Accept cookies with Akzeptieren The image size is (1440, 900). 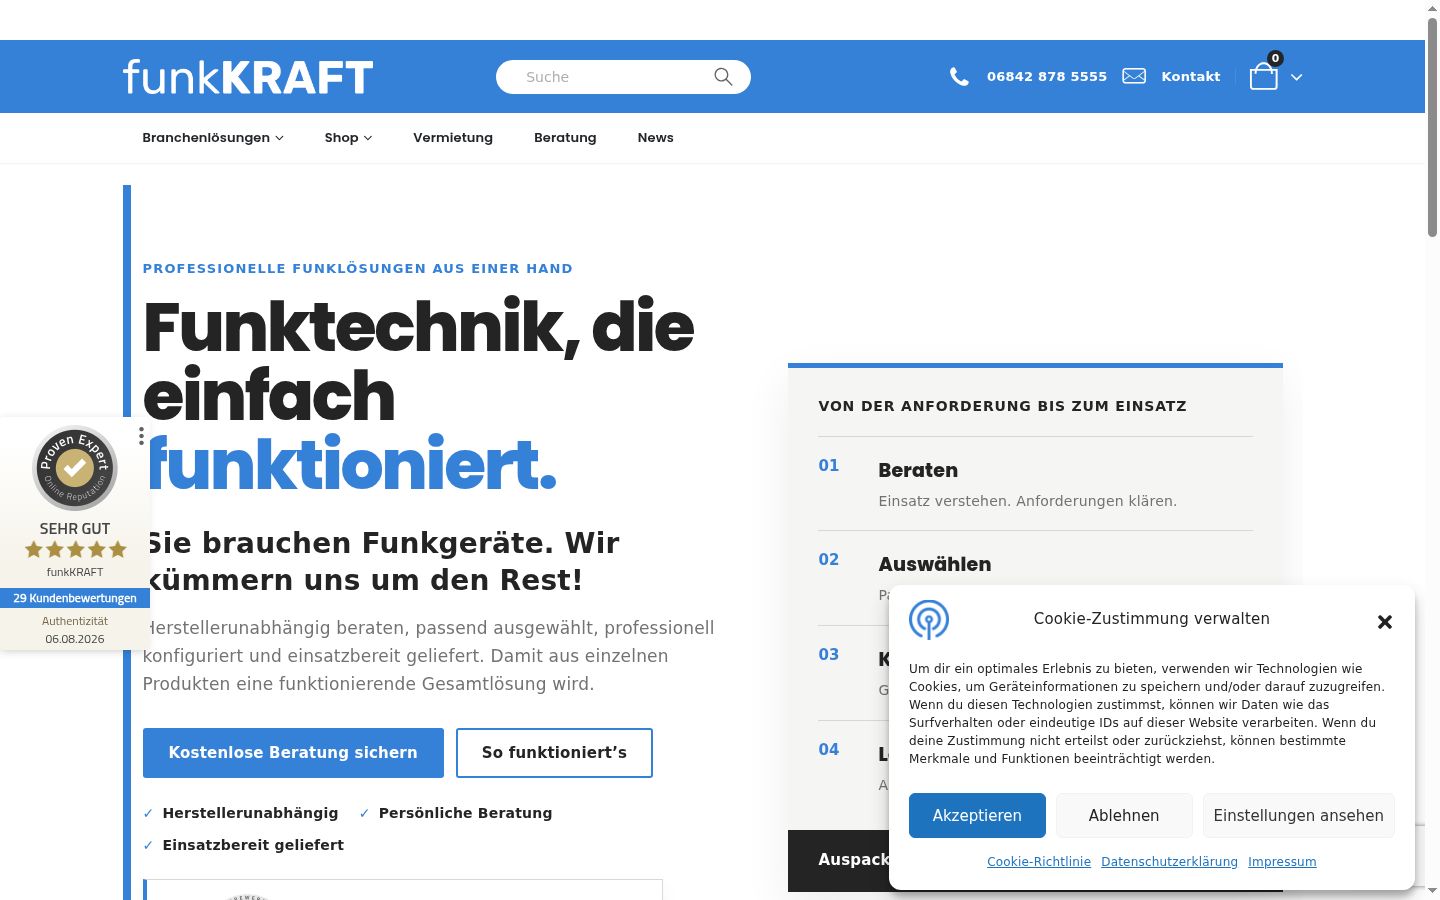977,816
